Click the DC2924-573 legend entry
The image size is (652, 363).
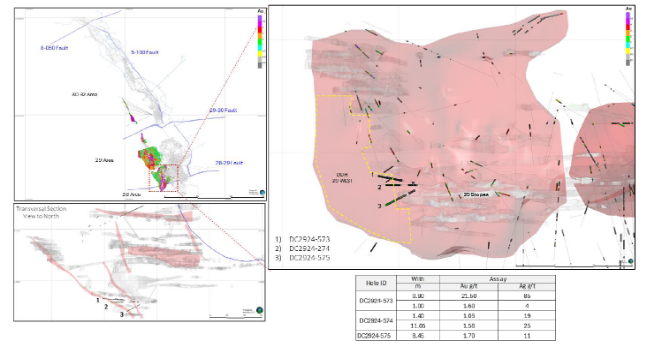click(309, 239)
